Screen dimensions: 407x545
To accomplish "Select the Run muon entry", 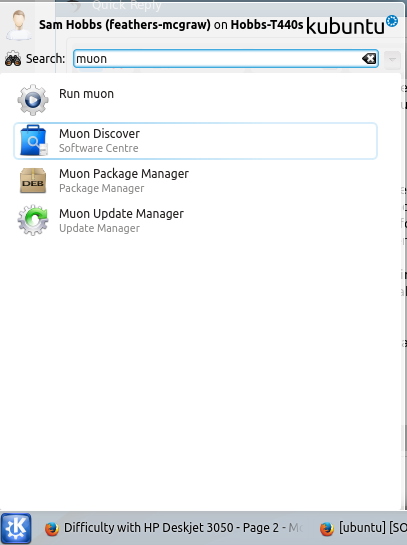I will coord(195,100).
